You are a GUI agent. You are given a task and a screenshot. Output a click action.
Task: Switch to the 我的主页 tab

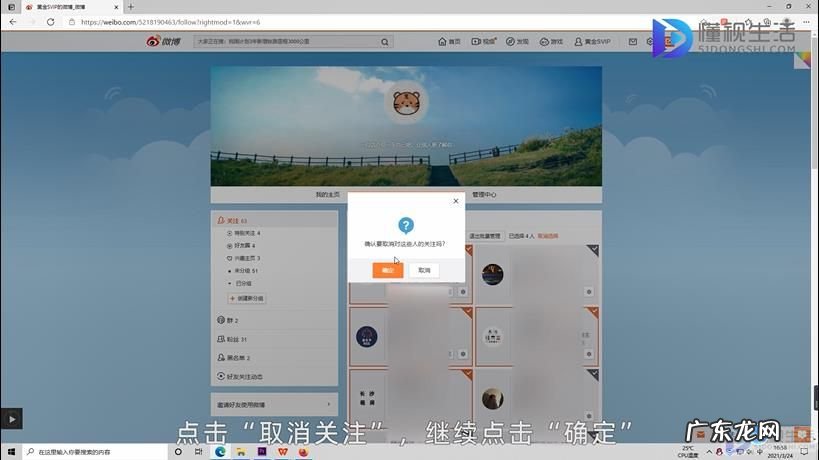[x=327, y=195]
